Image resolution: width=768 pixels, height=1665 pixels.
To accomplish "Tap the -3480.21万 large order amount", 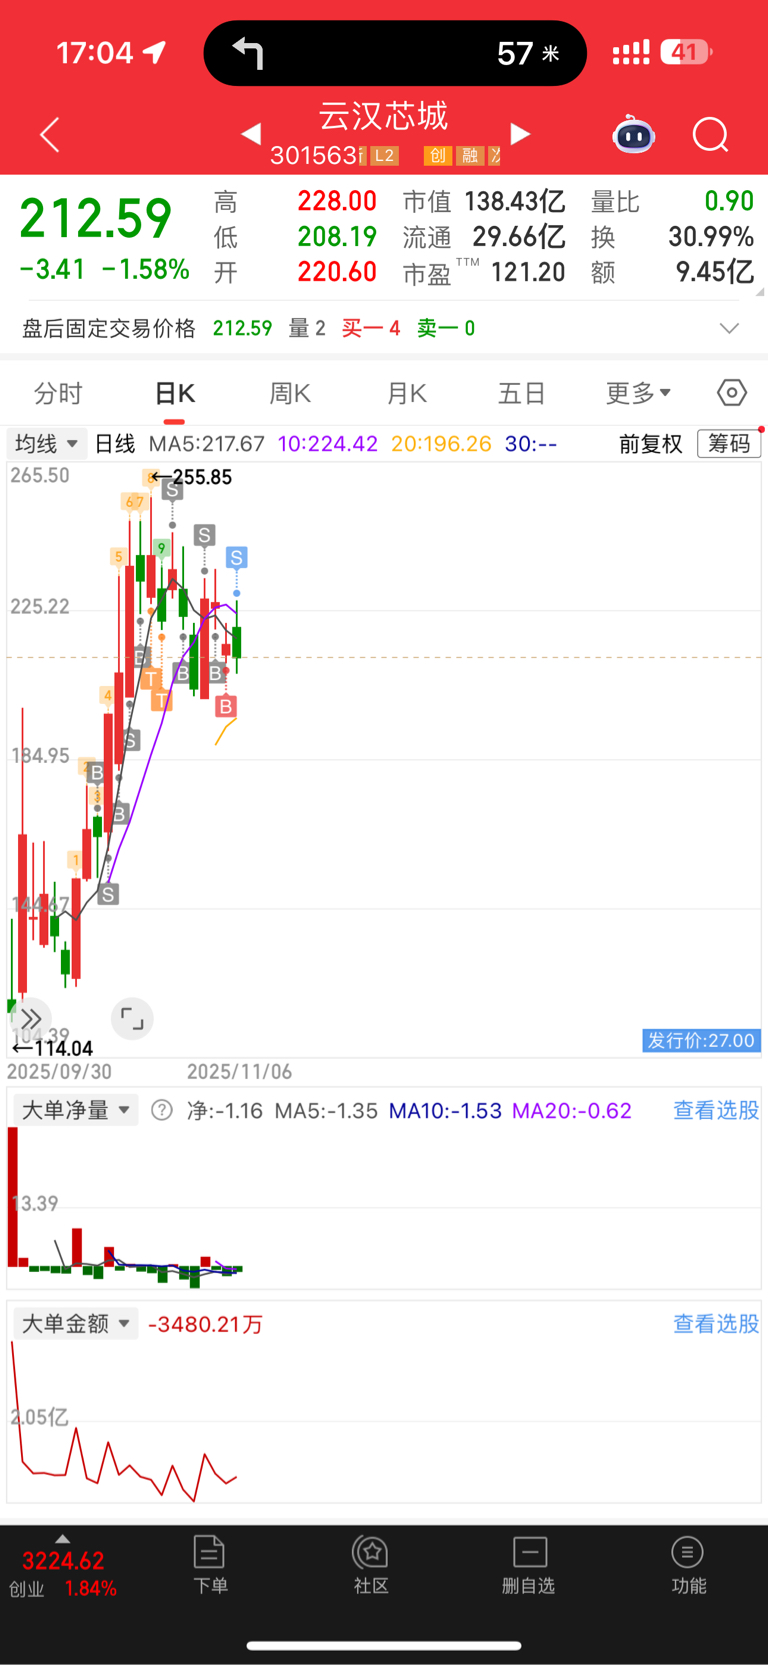I will (x=205, y=1324).
